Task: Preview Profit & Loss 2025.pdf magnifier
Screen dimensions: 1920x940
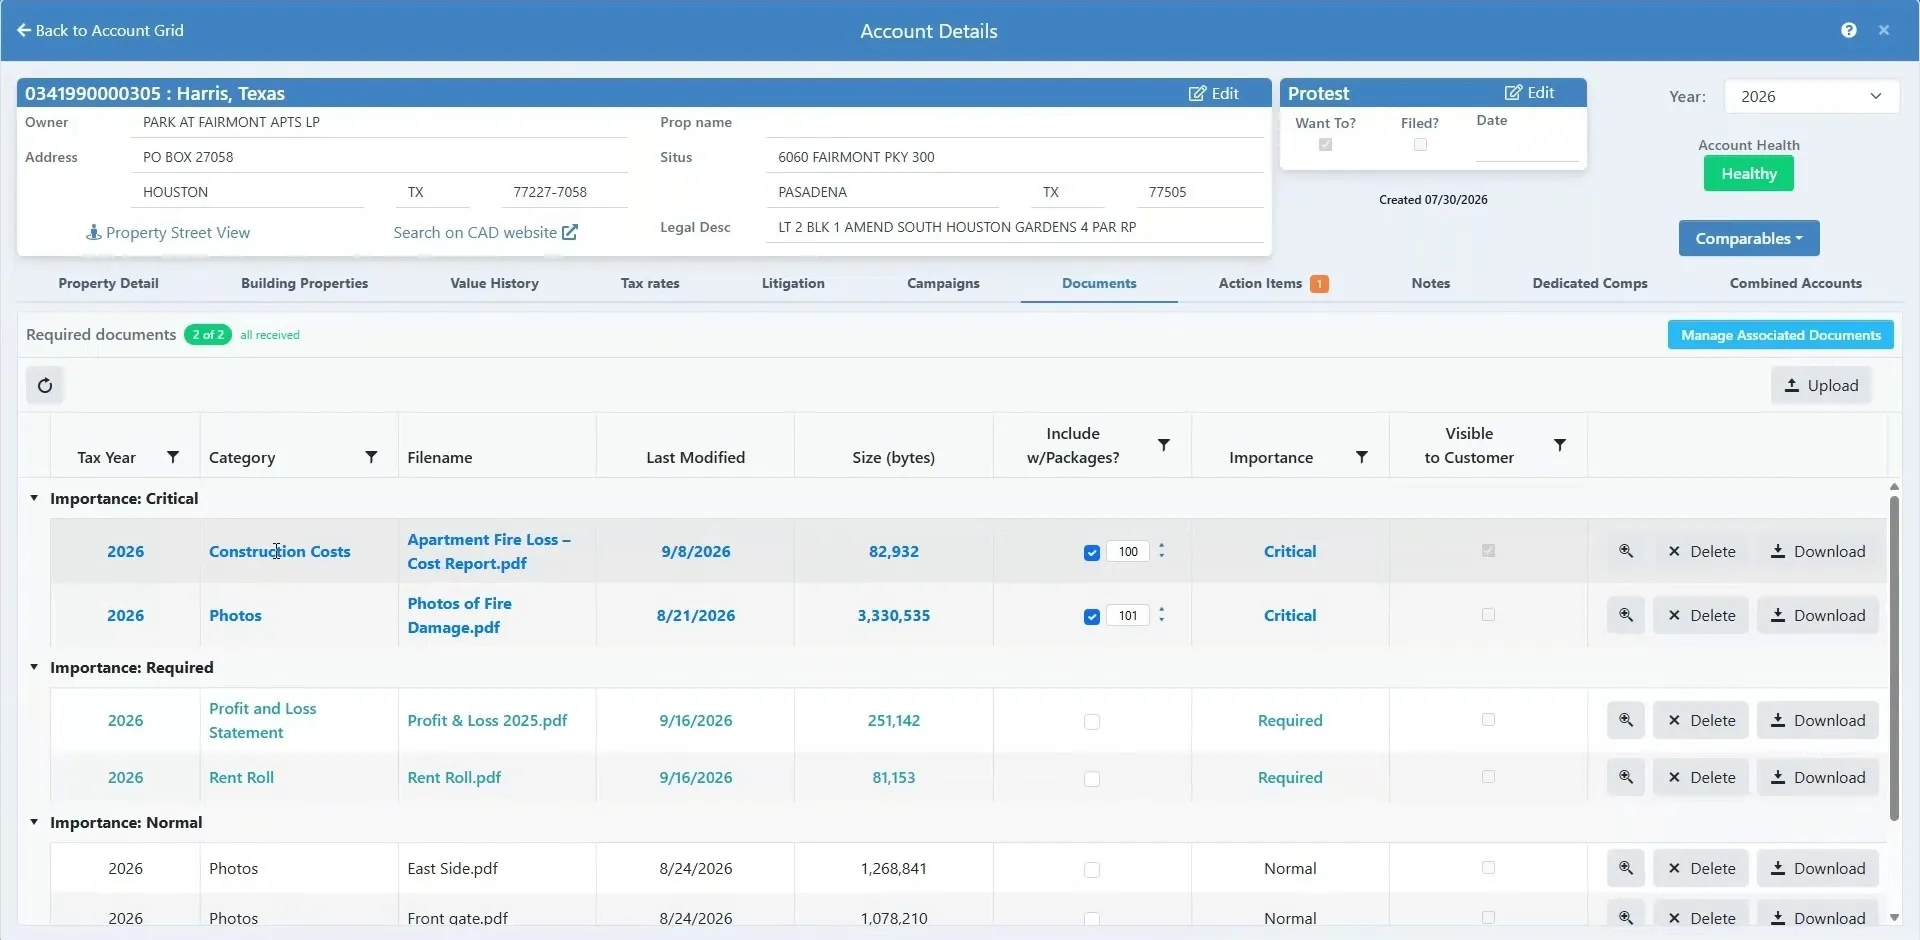Action: tap(1626, 720)
